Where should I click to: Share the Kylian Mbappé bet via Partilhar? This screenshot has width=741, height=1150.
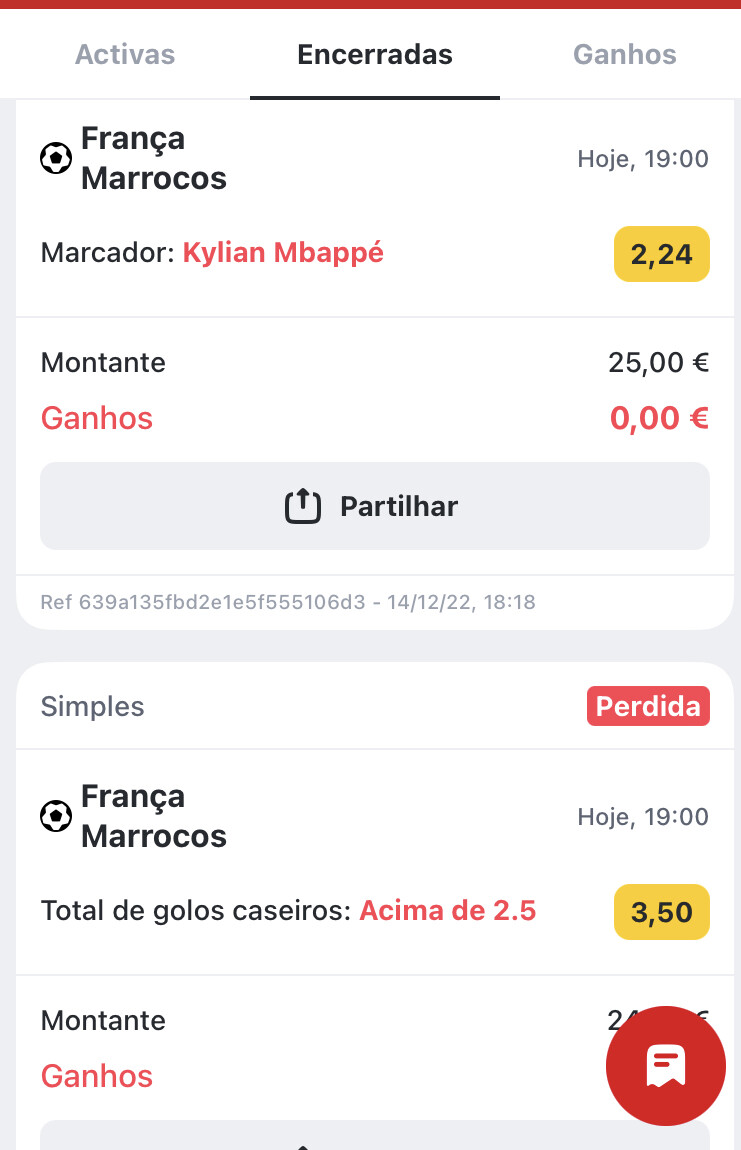[375, 506]
